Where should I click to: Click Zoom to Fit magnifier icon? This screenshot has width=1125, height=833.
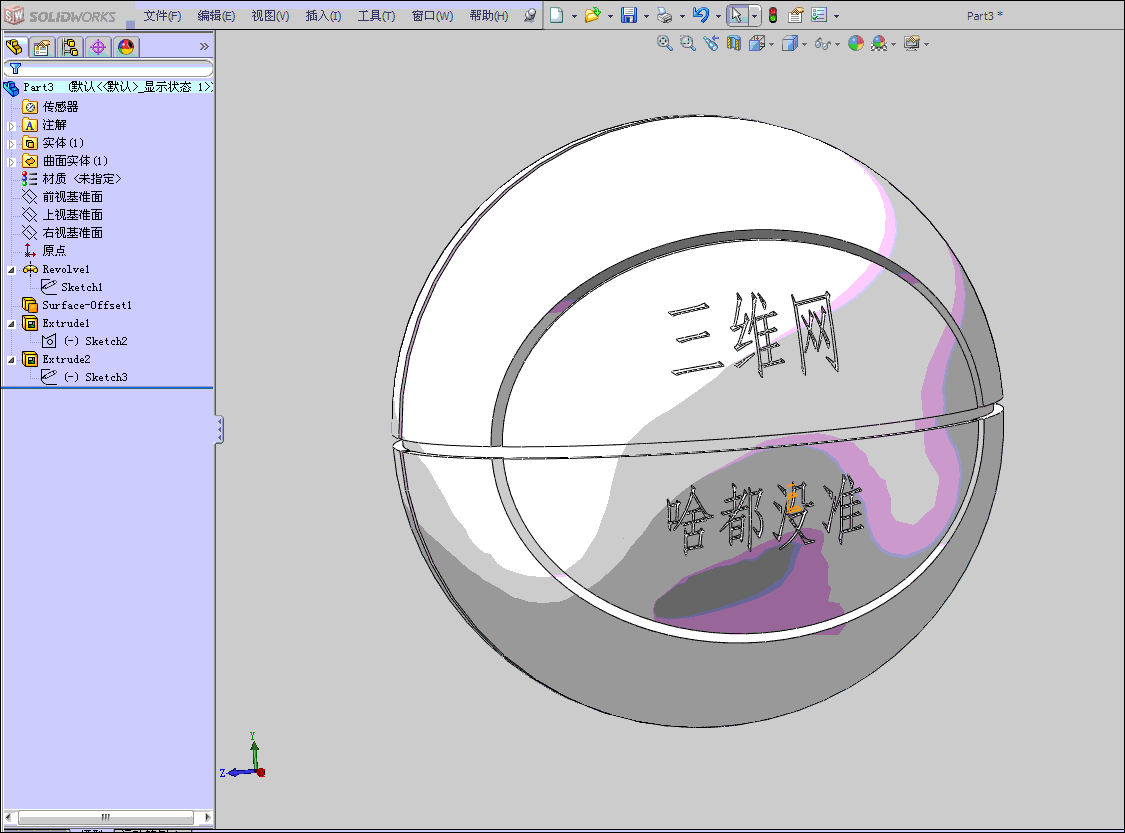pyautogui.click(x=665, y=44)
